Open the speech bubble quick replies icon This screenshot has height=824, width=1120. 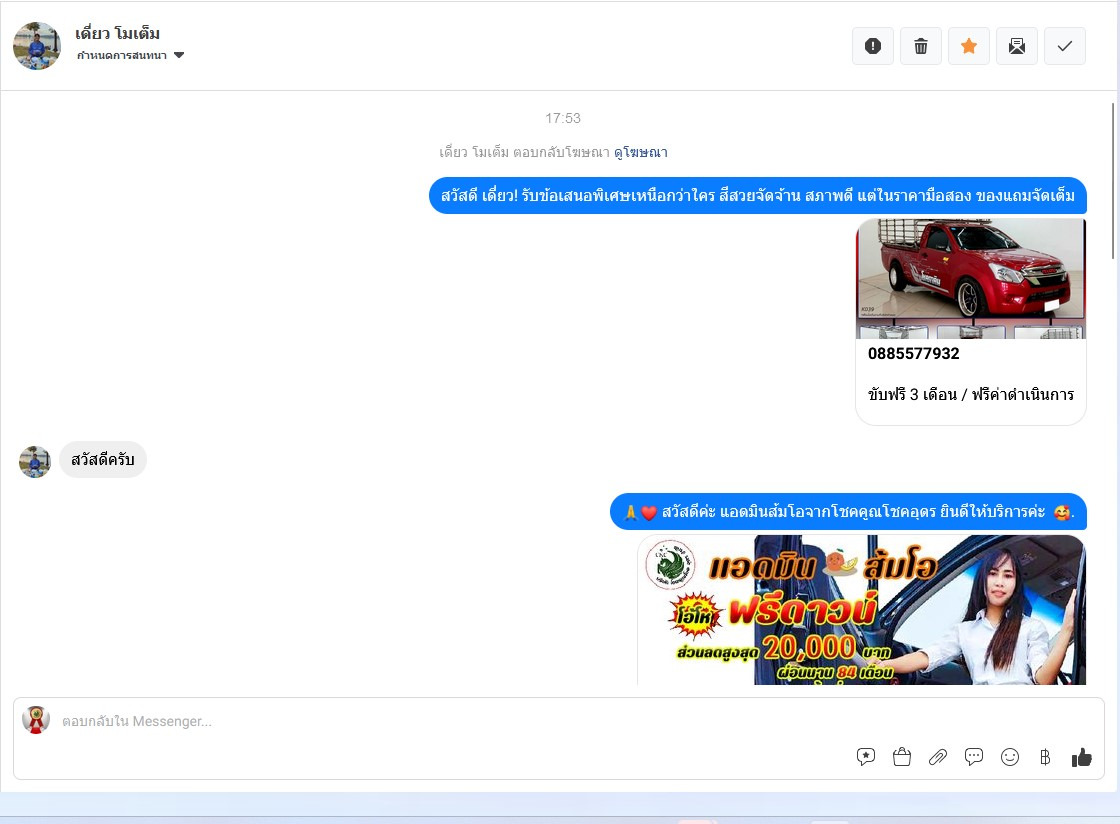[x=974, y=757]
